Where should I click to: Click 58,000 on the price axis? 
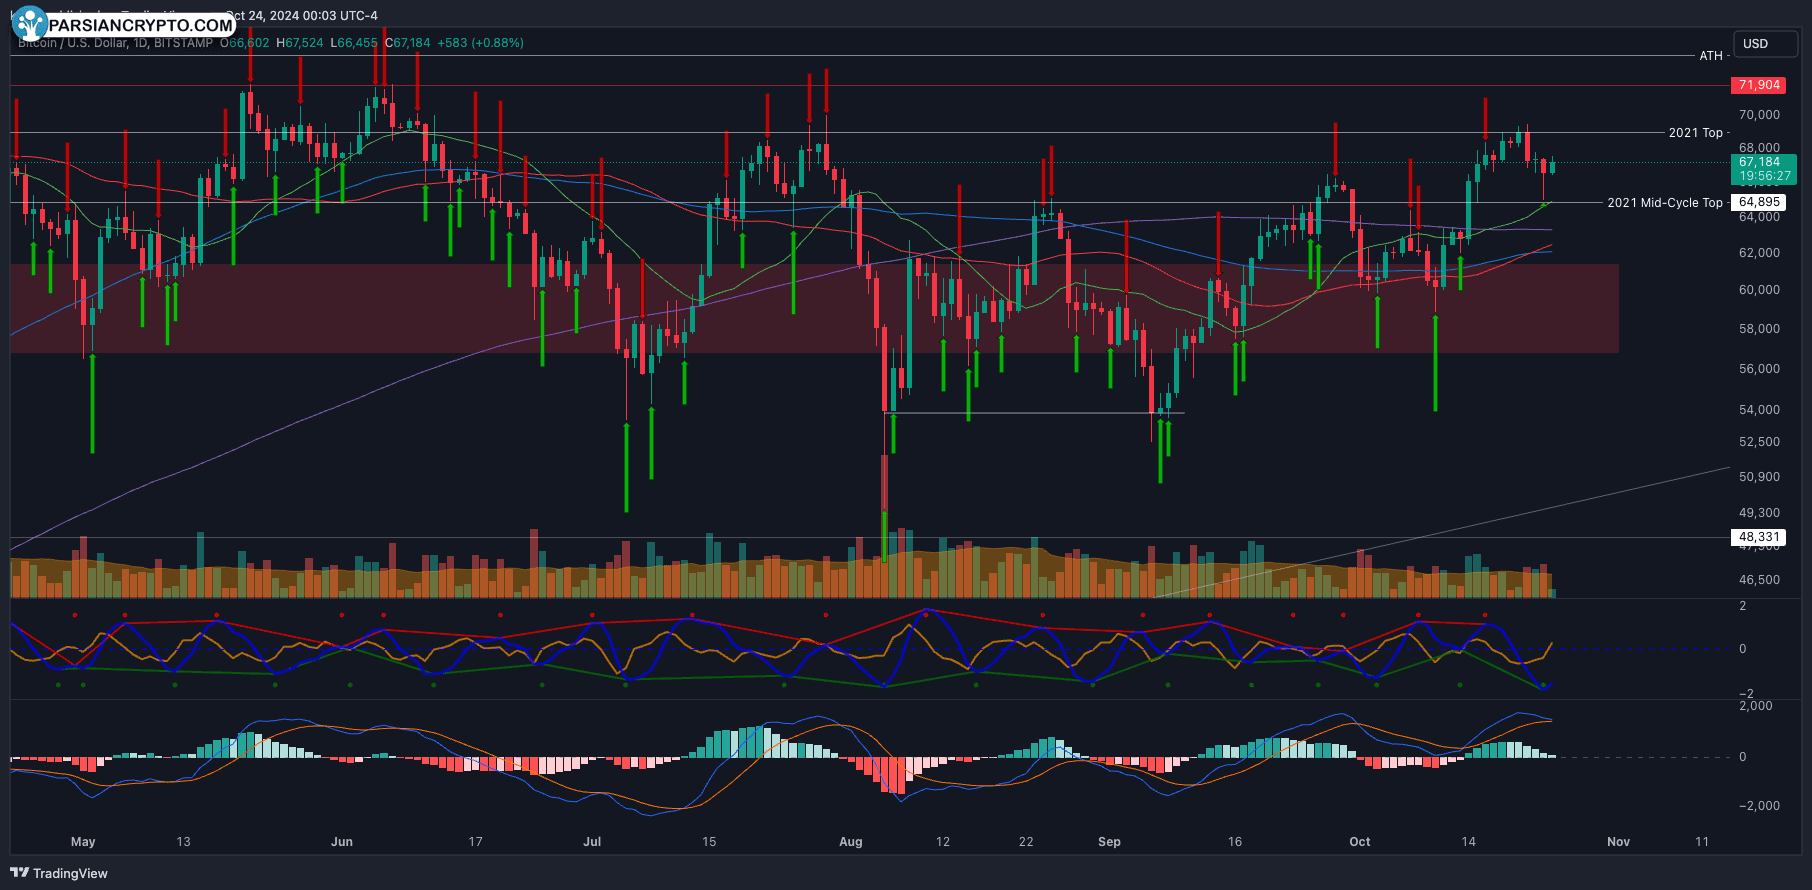coord(1759,329)
